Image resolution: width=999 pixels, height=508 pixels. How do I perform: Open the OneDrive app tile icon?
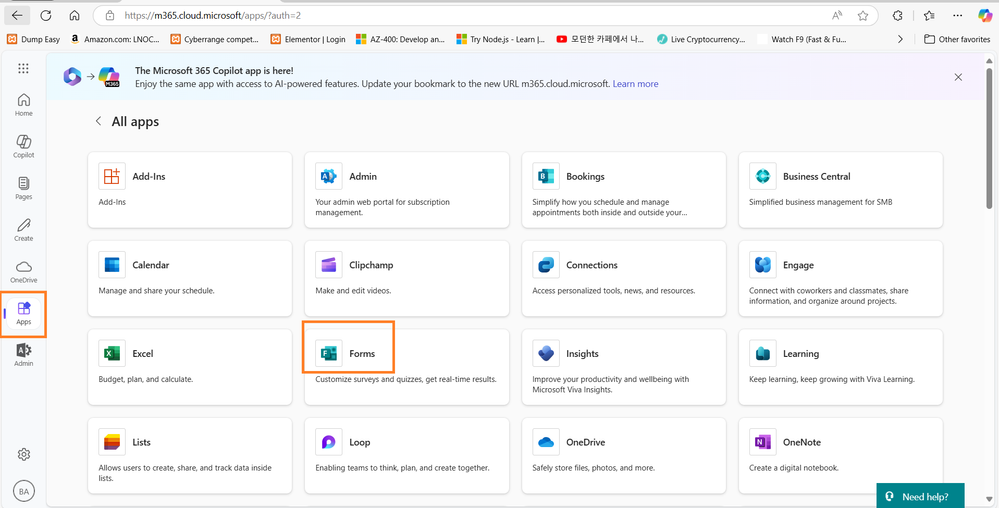click(x=546, y=442)
